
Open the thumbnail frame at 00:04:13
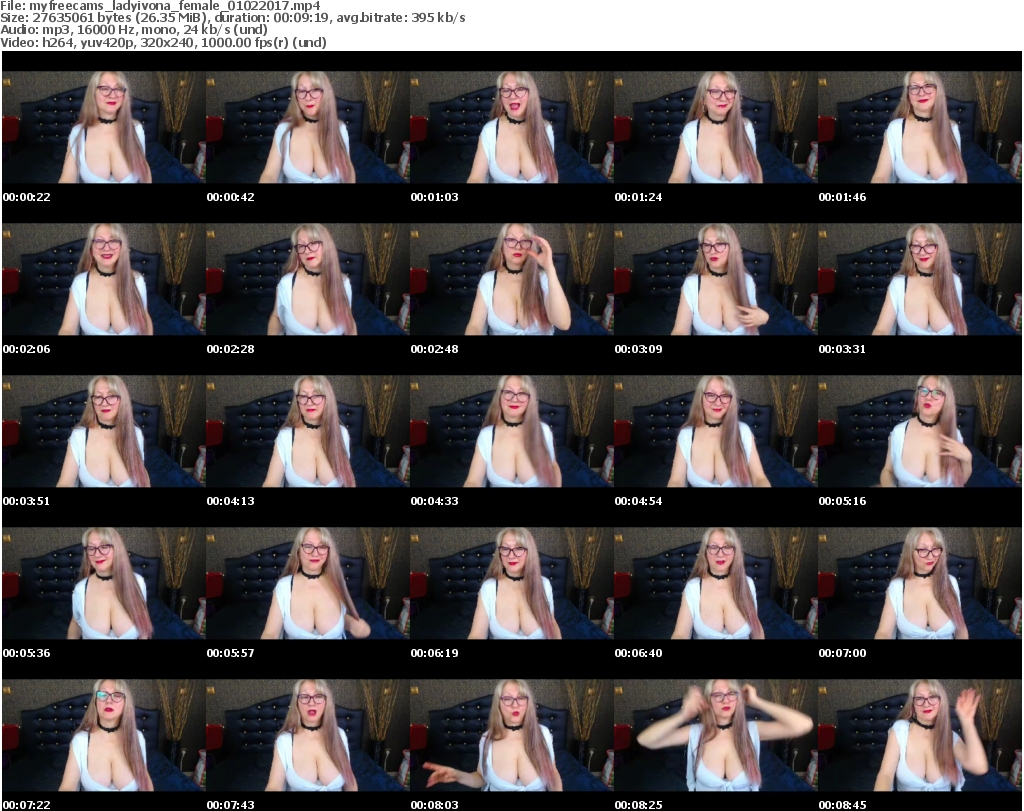[308, 432]
